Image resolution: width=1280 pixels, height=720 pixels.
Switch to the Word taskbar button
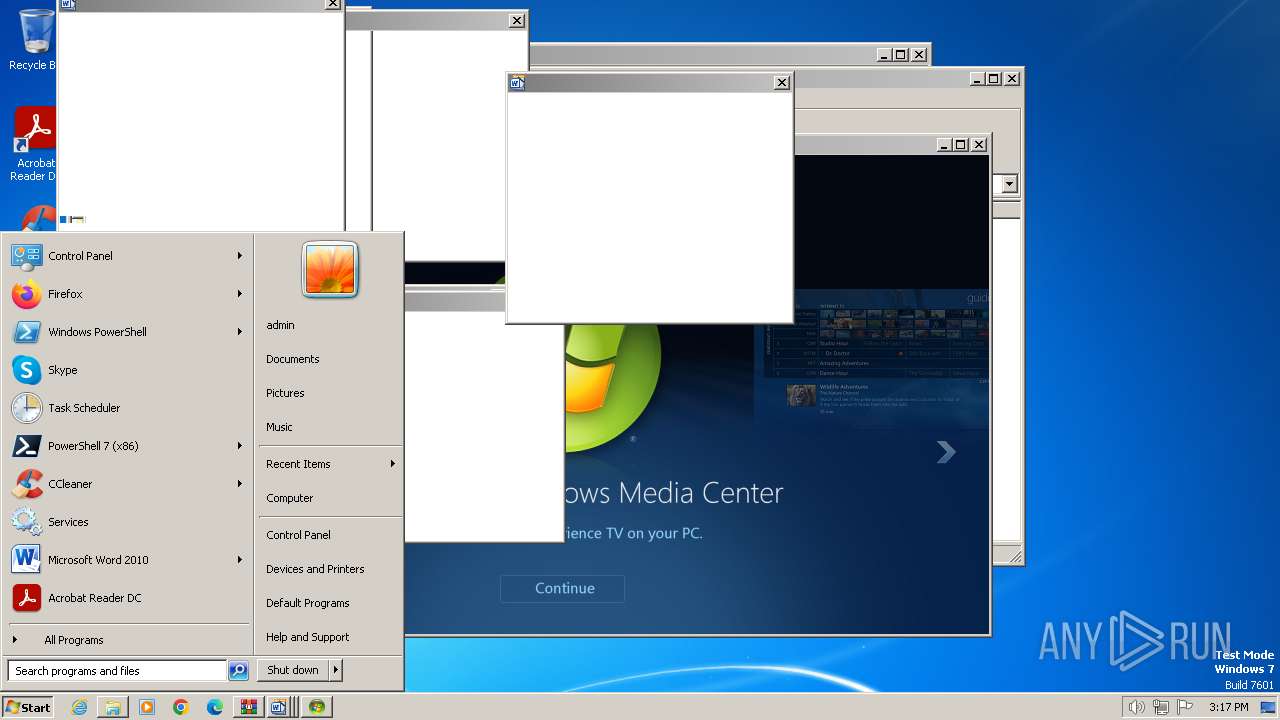[x=281, y=707]
